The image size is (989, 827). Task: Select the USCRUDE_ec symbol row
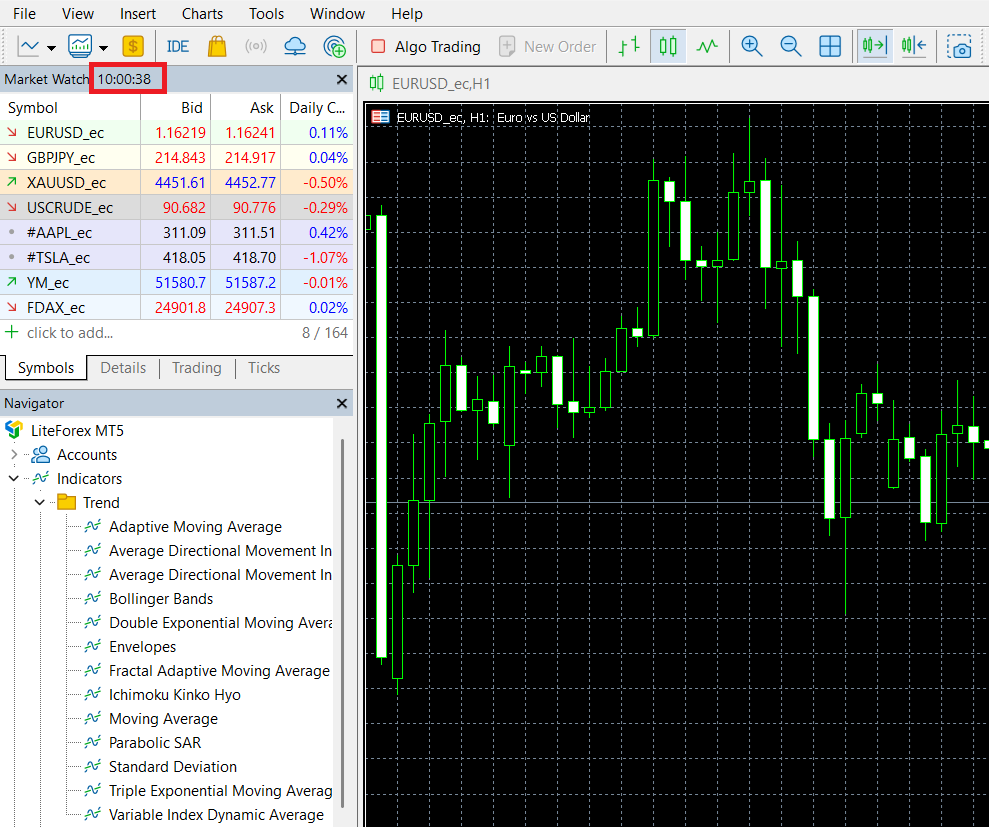point(177,208)
